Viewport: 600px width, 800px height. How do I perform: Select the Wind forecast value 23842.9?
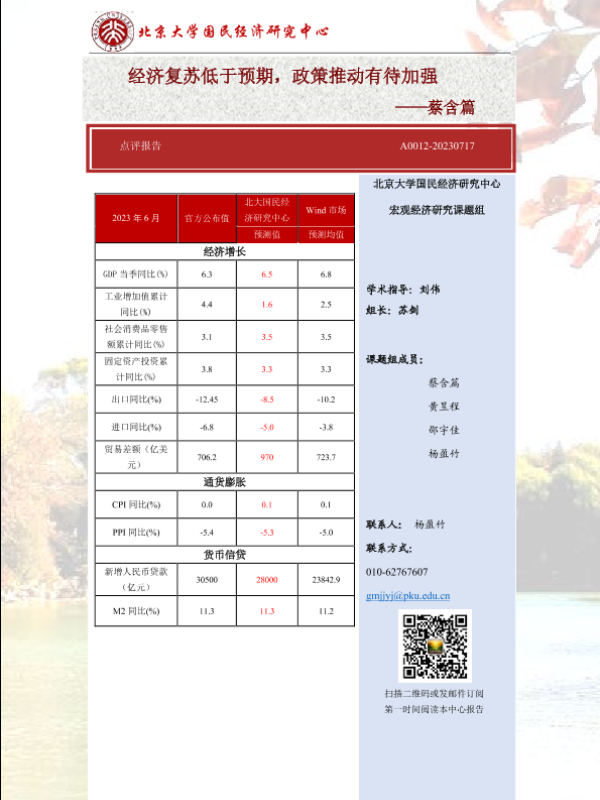tap(326, 580)
